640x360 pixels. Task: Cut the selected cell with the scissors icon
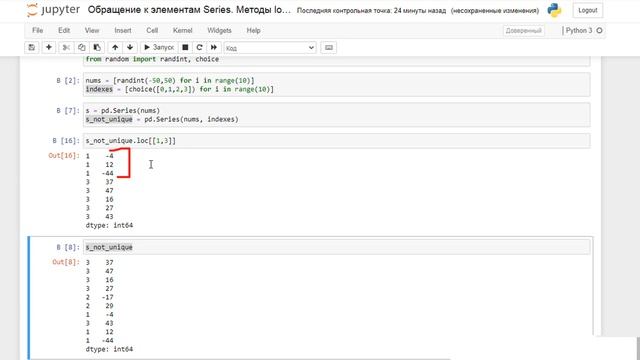coord(66,48)
